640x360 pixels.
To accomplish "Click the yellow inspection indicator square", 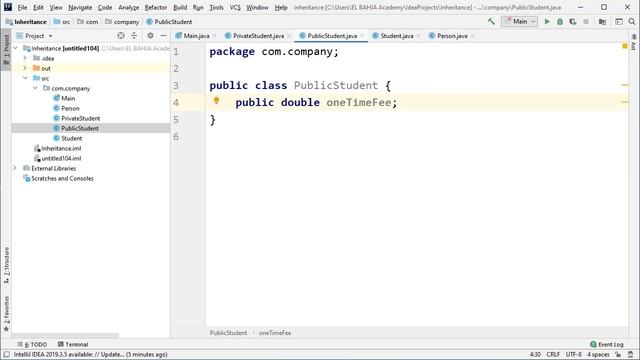I will click(624, 47).
